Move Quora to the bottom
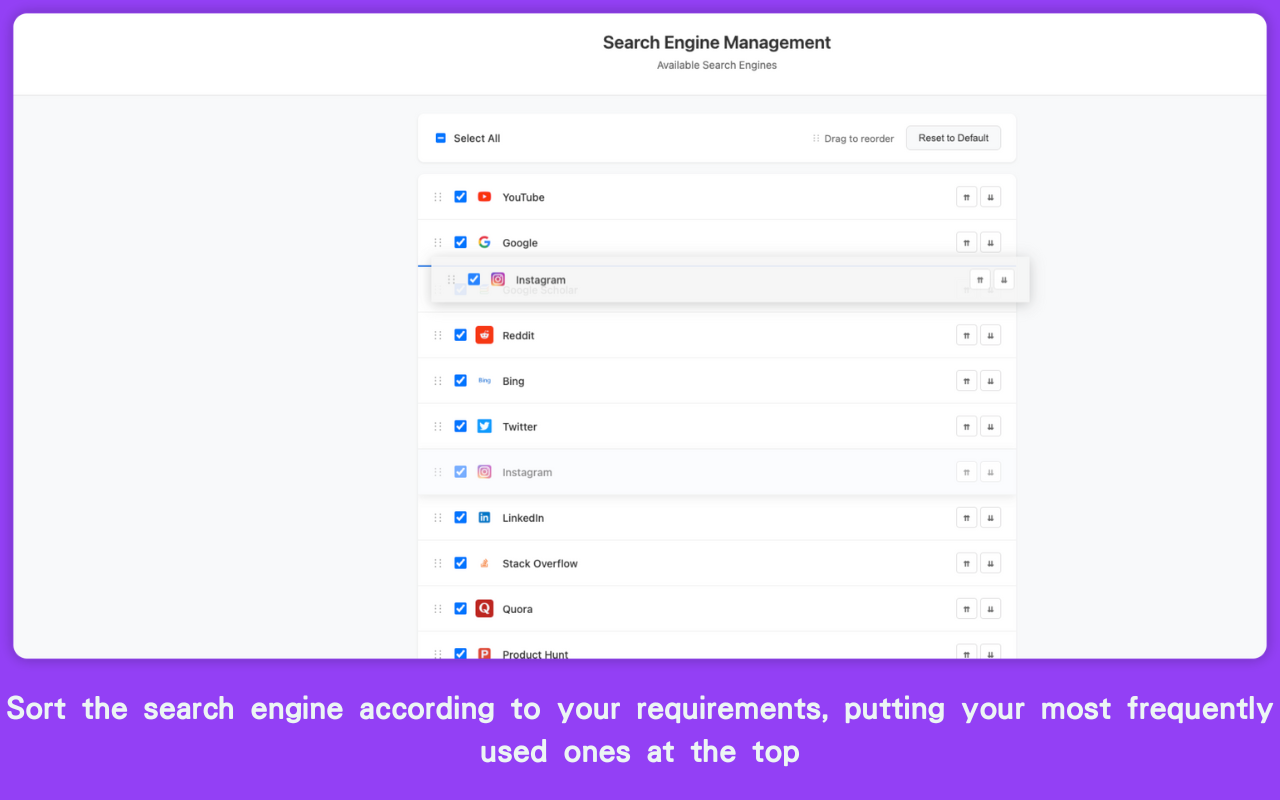This screenshot has height=800, width=1280. point(990,608)
